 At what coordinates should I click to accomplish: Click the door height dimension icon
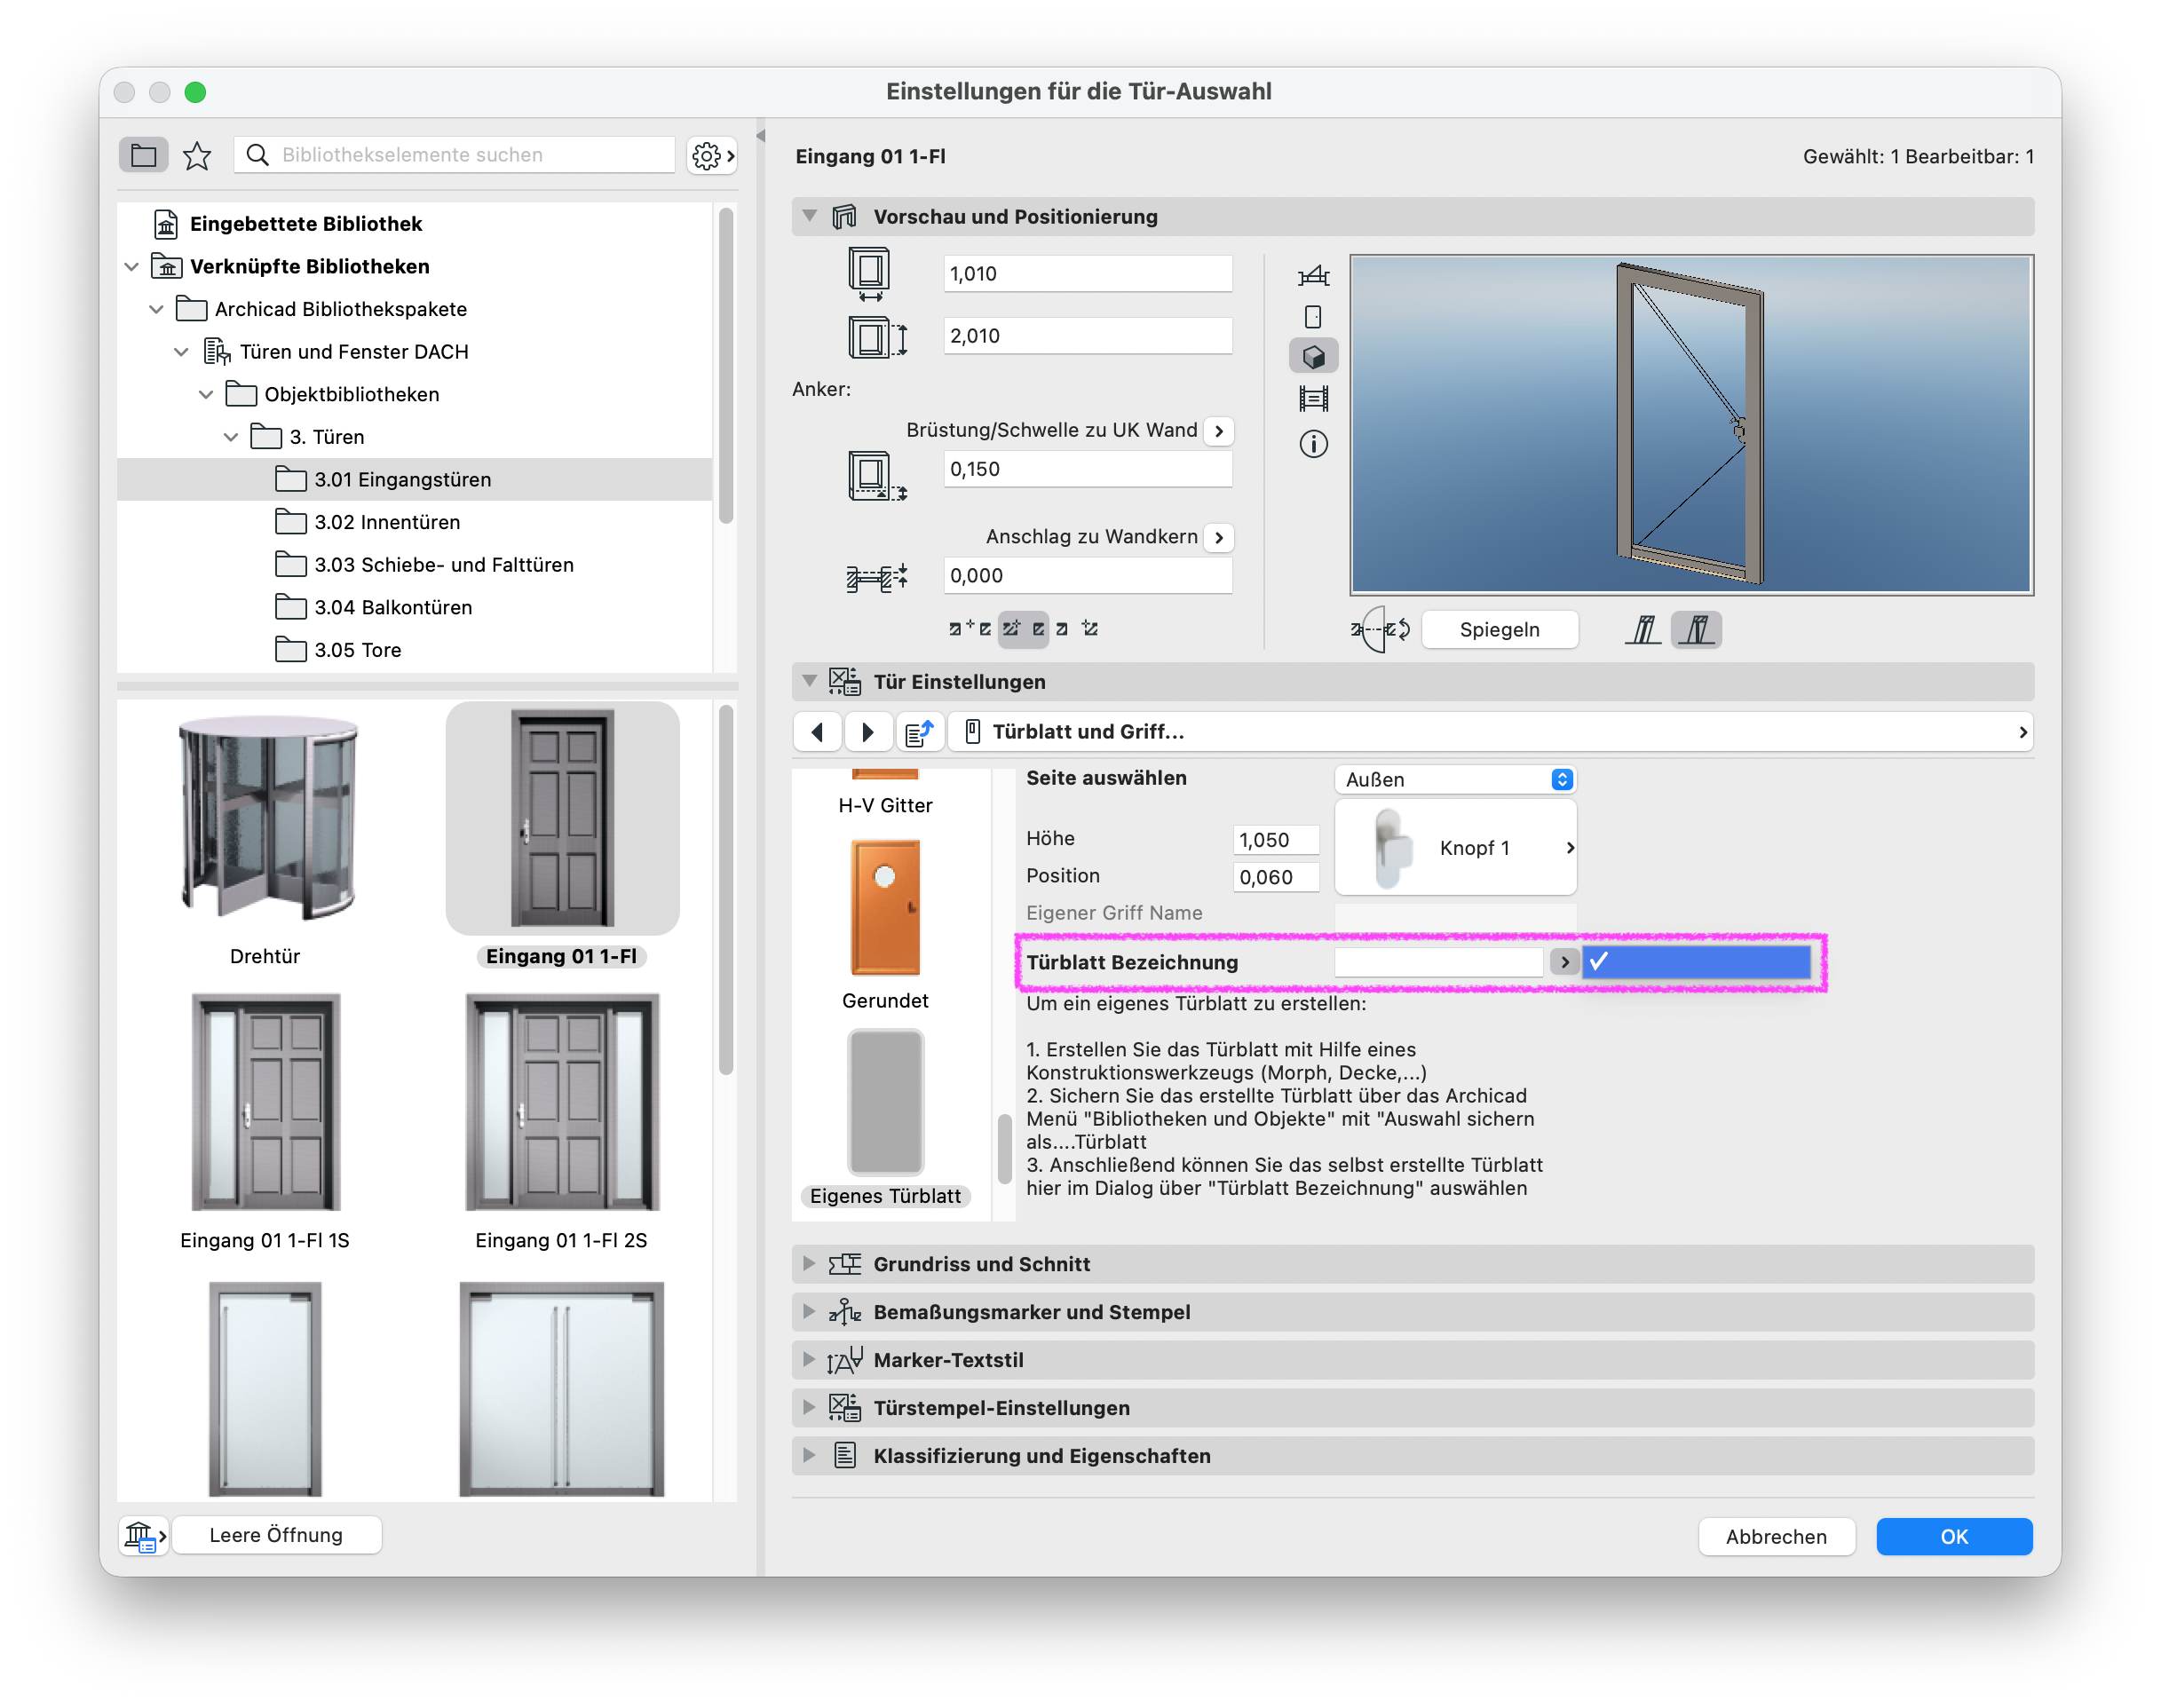point(876,337)
